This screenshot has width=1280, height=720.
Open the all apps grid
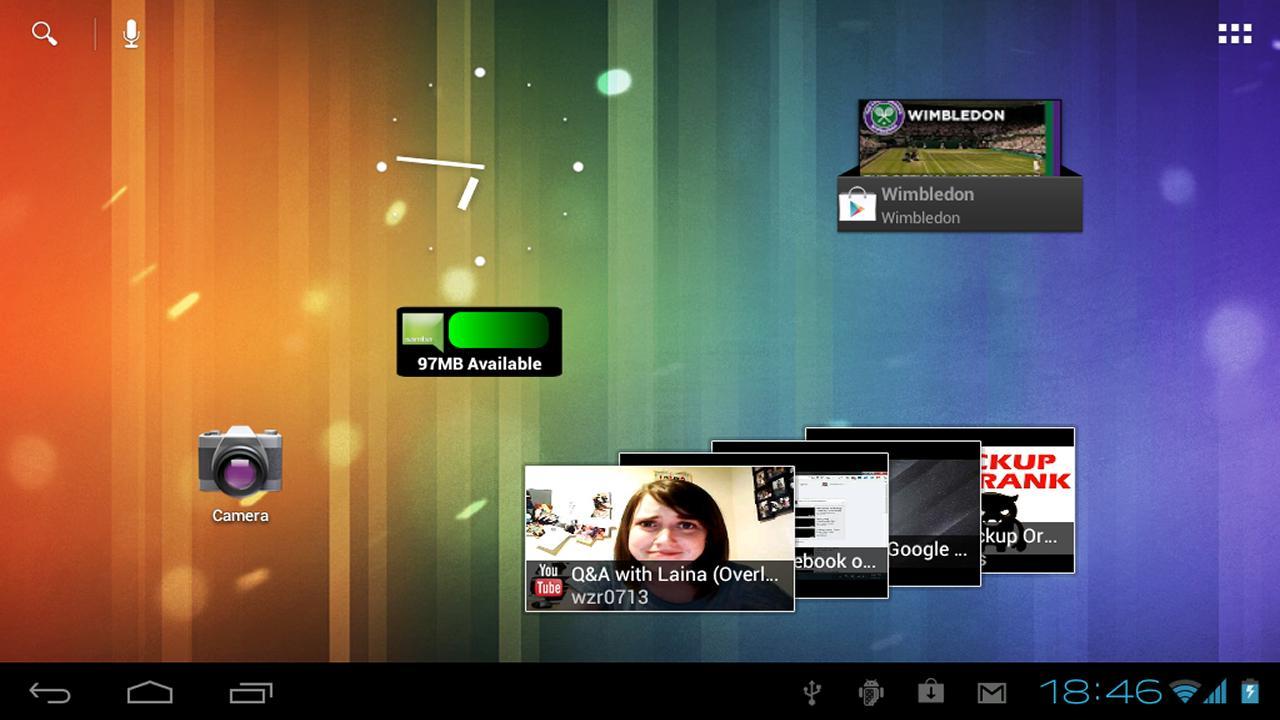1235,34
